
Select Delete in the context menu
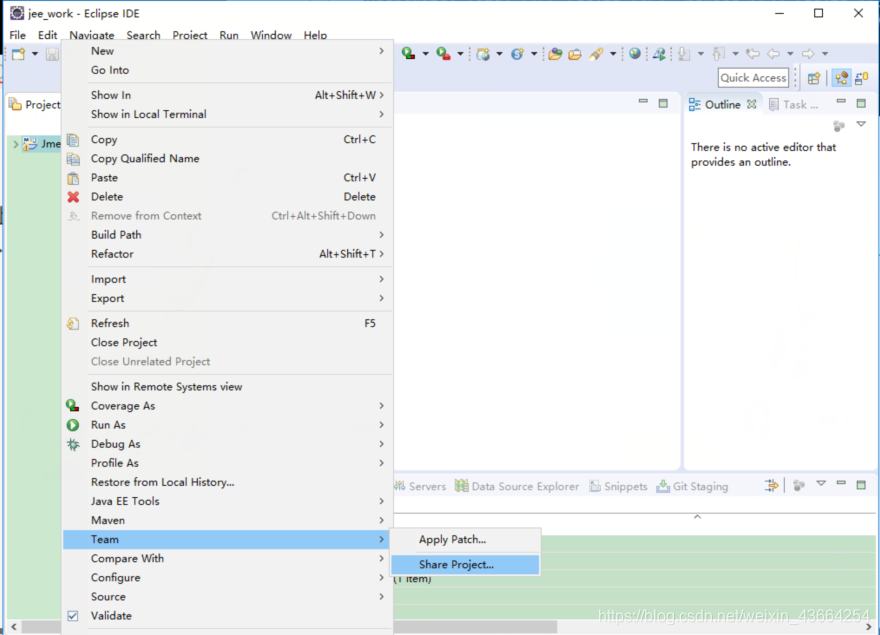pyautogui.click(x=227, y=197)
